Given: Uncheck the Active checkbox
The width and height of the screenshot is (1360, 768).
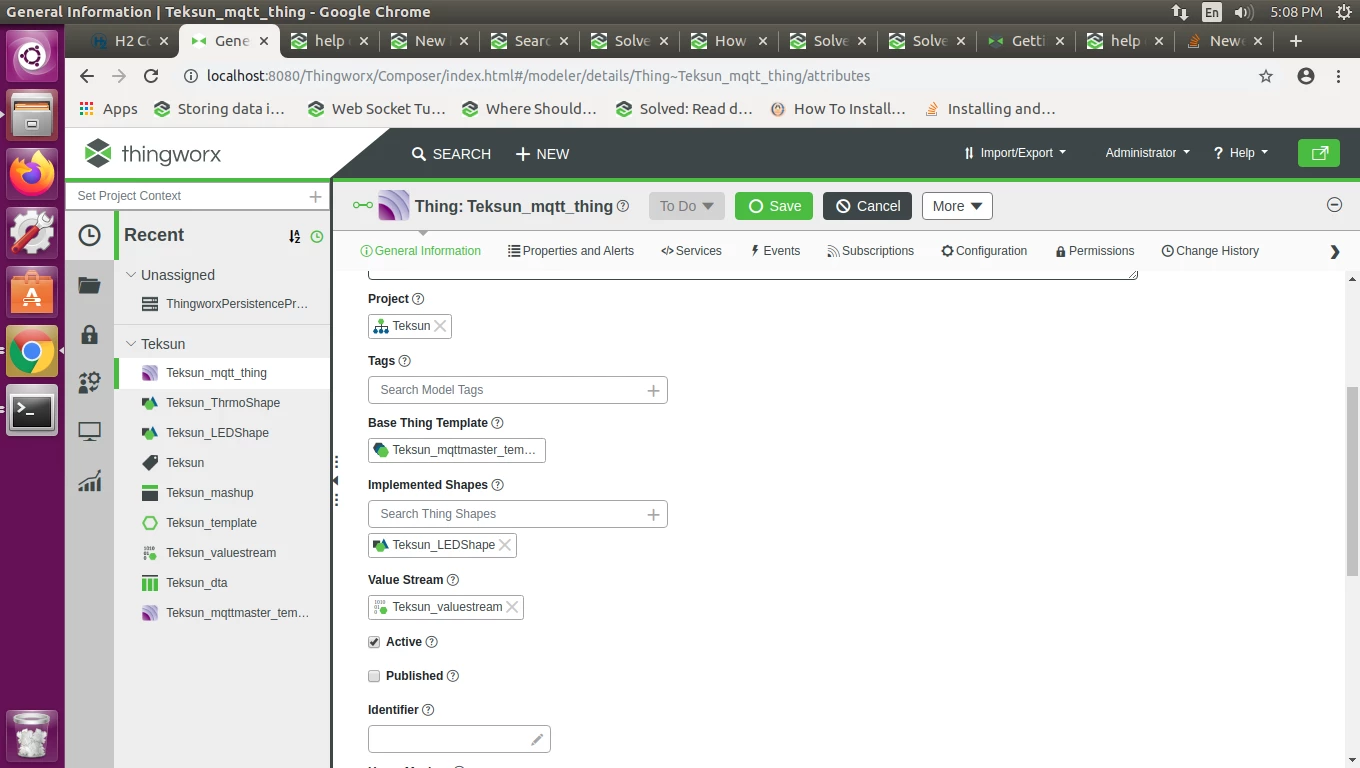Looking at the screenshot, I should (x=374, y=642).
